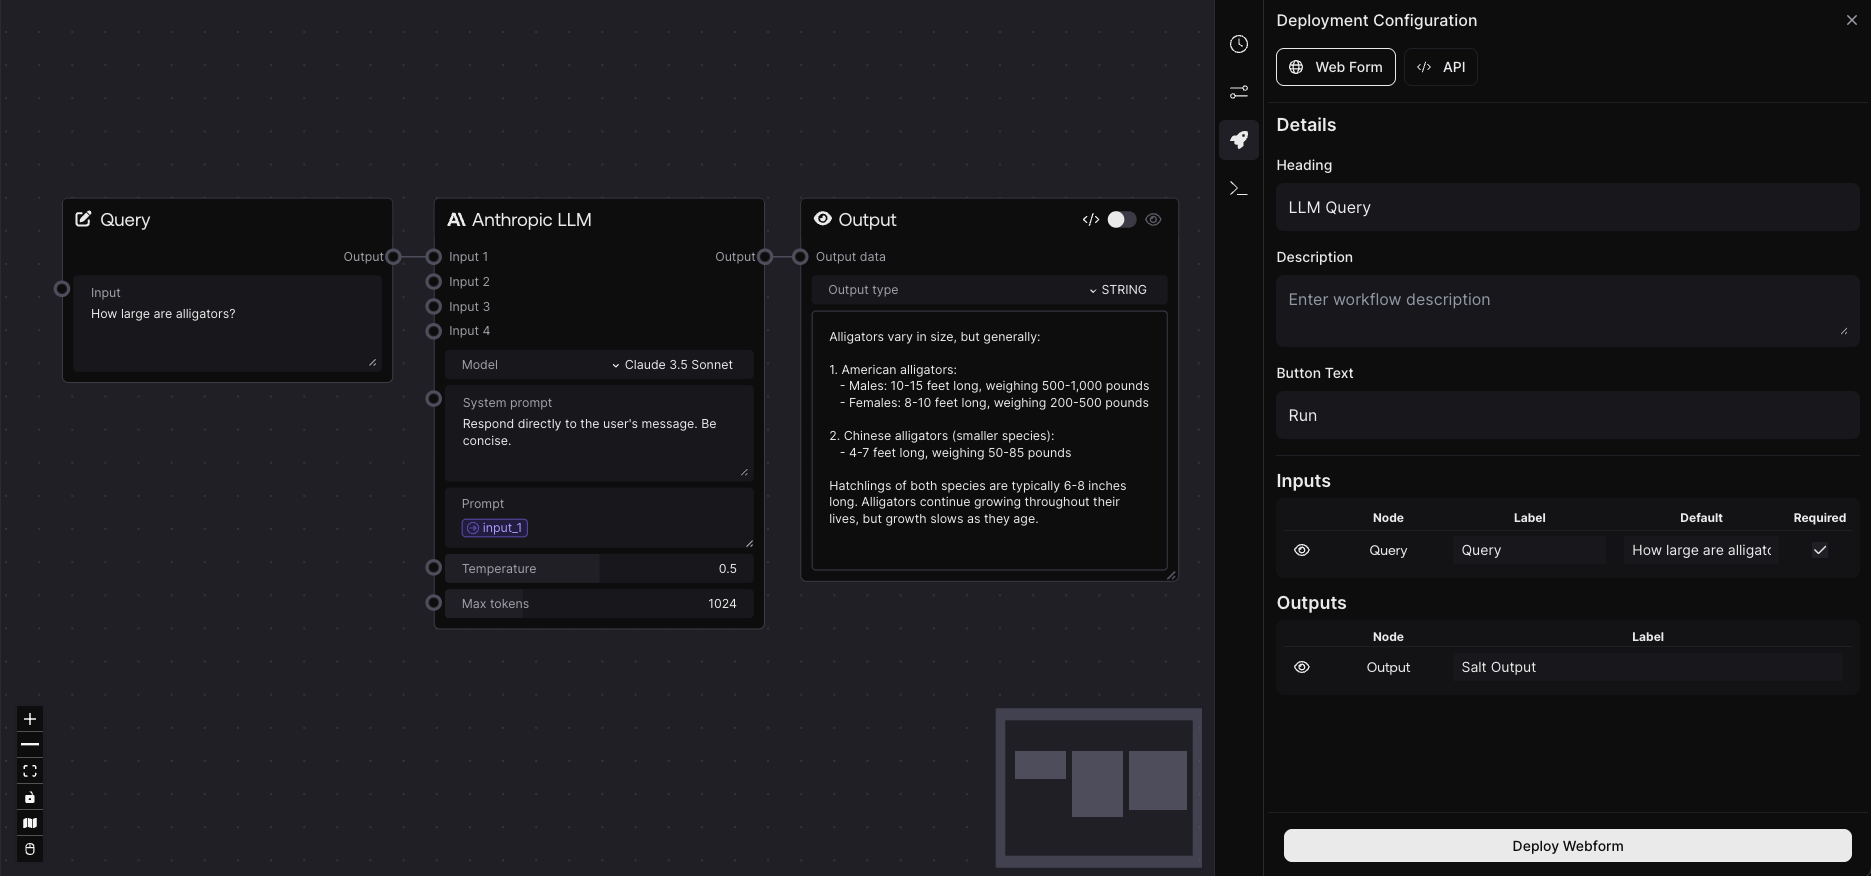Screen dimensions: 1871x876
Task: Click the Max tokens connection port
Action: (434, 603)
